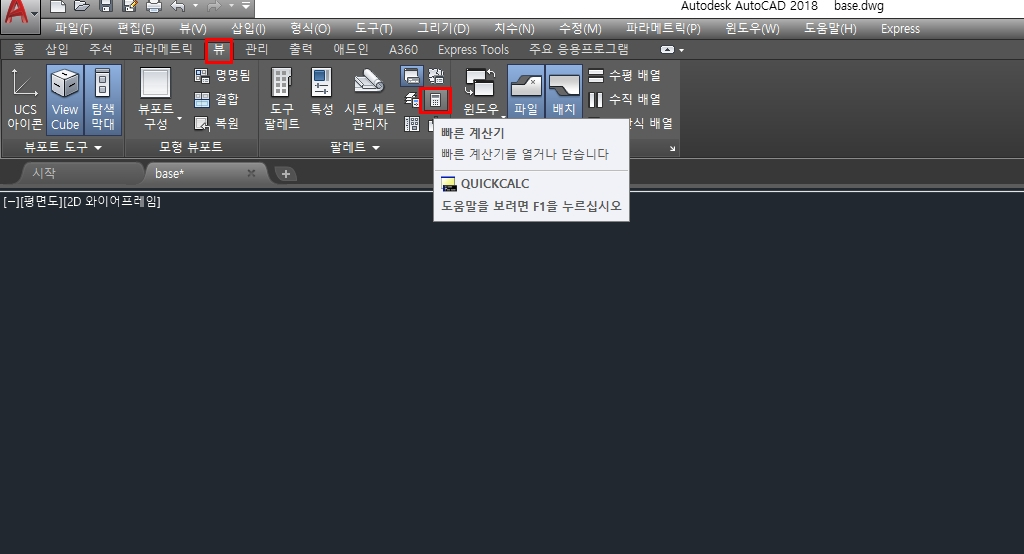Open the 도움말(H) menu
Image resolution: width=1024 pixels, height=554 pixels.
(830, 29)
